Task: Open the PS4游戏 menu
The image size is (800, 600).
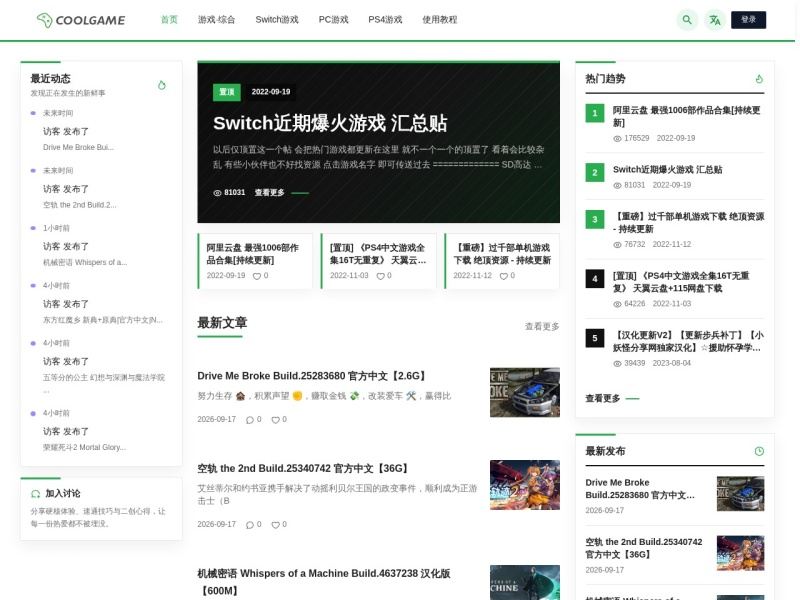Action: coord(385,19)
